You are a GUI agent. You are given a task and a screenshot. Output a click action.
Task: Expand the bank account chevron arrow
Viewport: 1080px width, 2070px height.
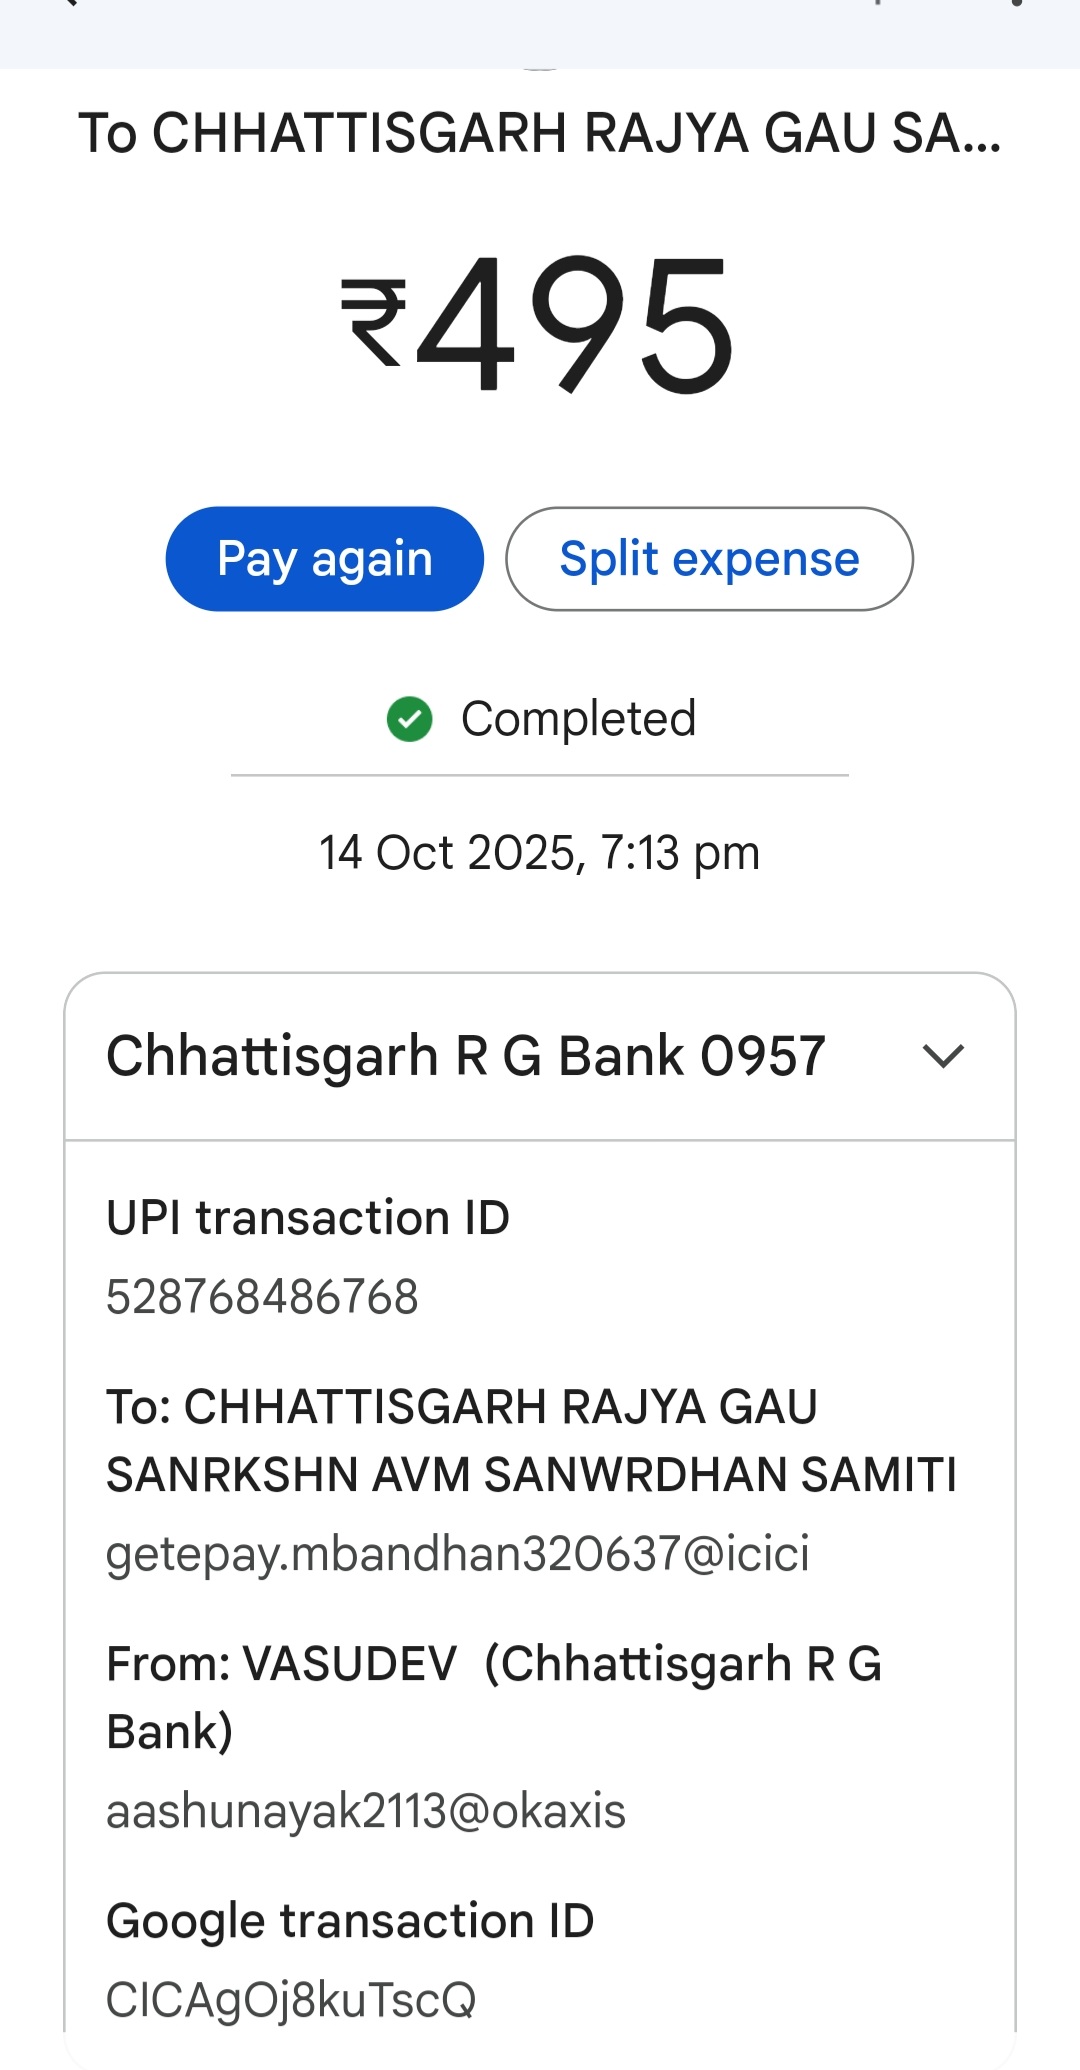pyautogui.click(x=943, y=1056)
